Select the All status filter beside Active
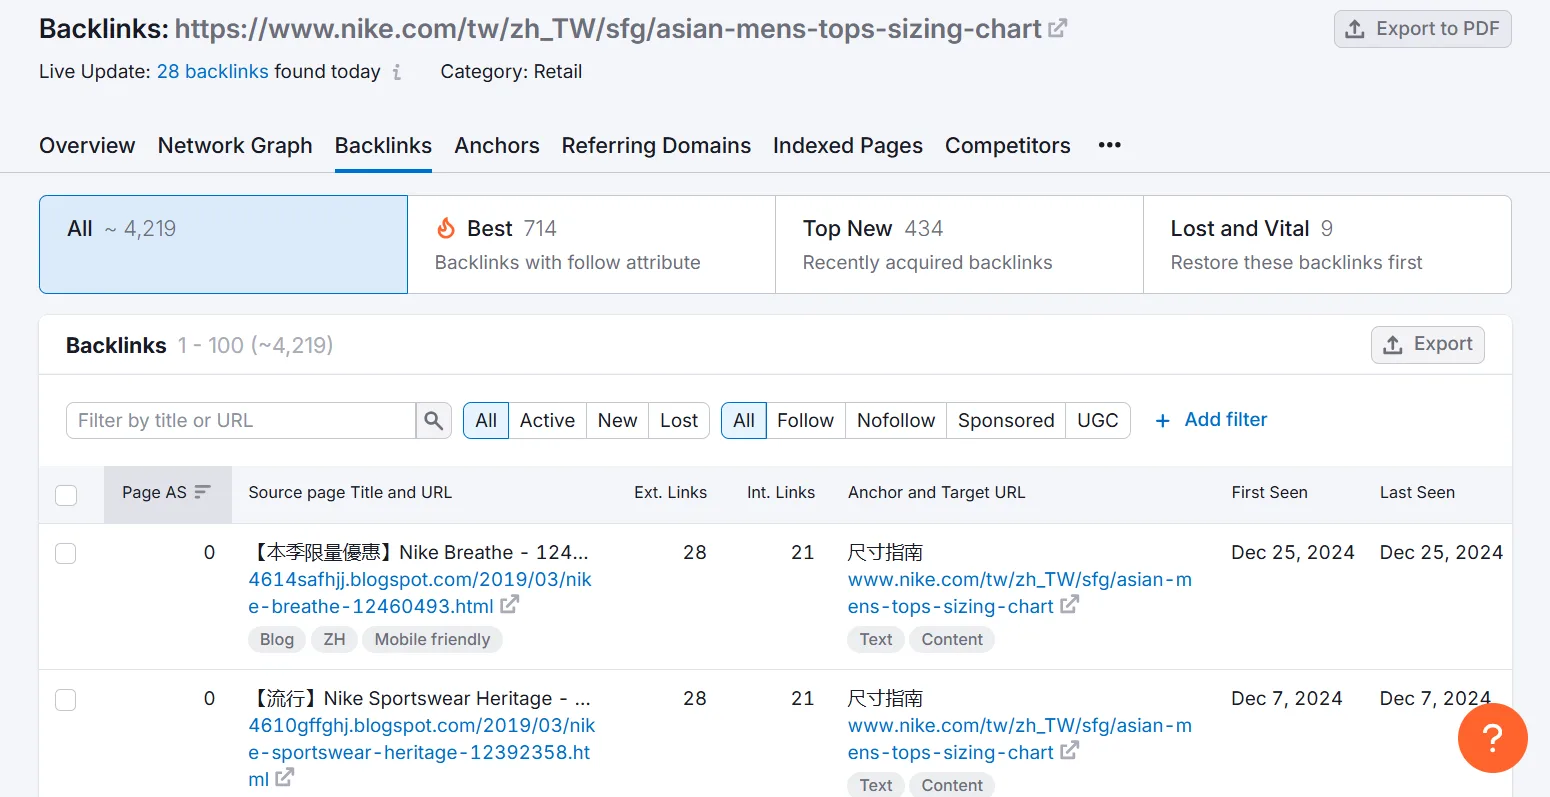 [486, 421]
